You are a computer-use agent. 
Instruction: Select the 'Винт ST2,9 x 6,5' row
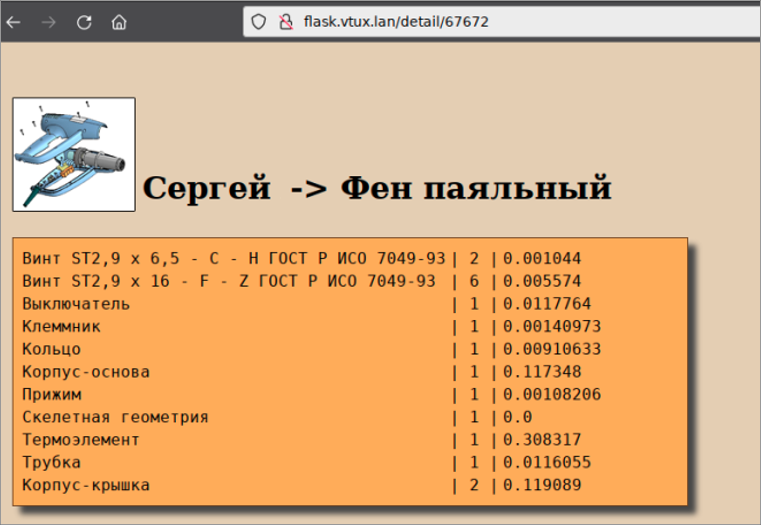coord(235,258)
